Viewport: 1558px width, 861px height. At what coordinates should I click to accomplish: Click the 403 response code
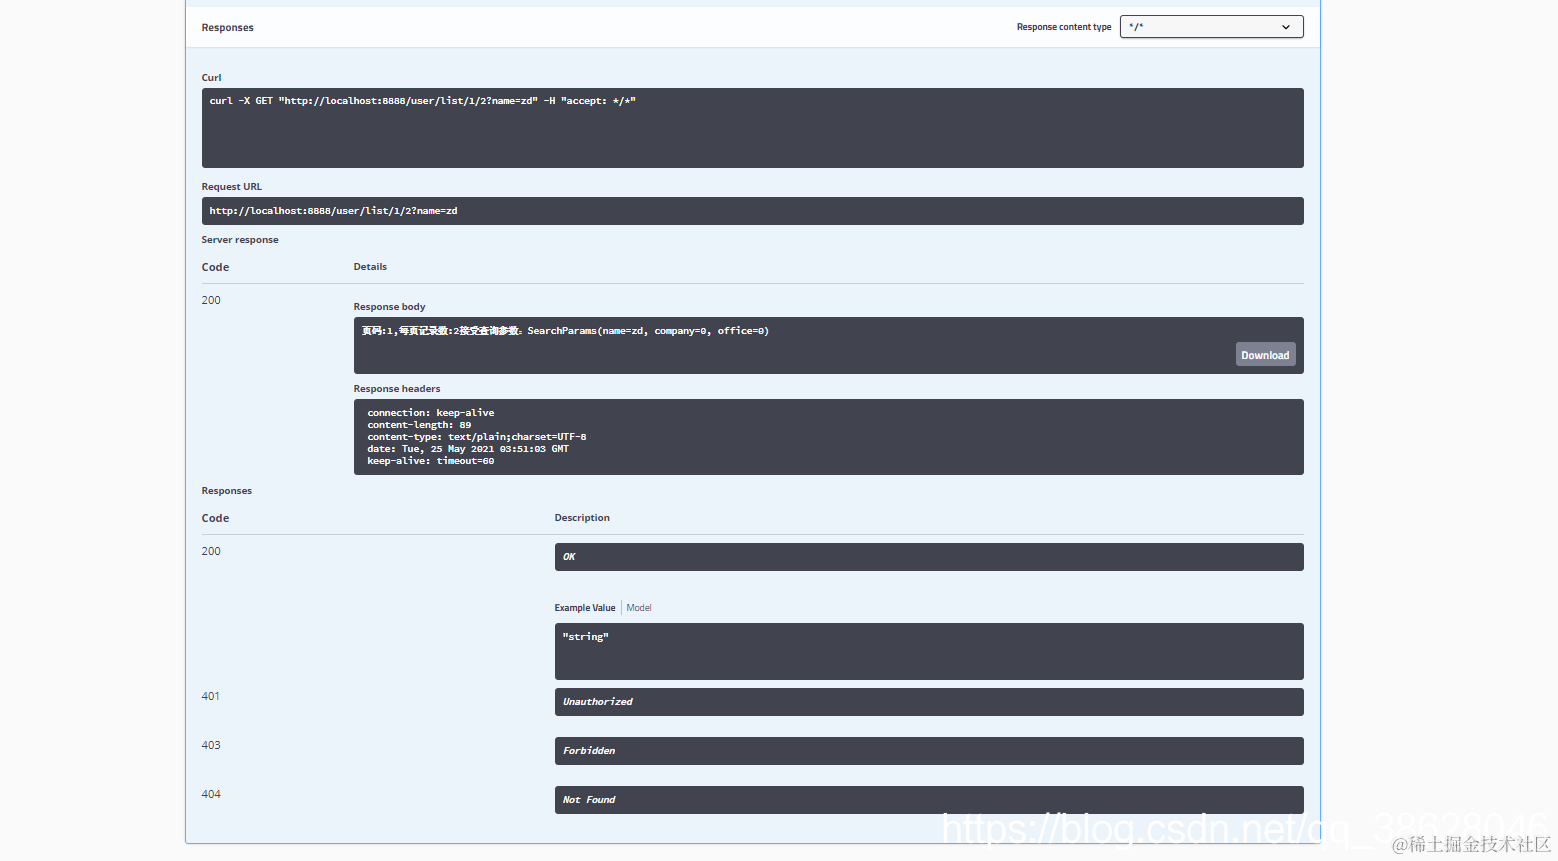211,745
